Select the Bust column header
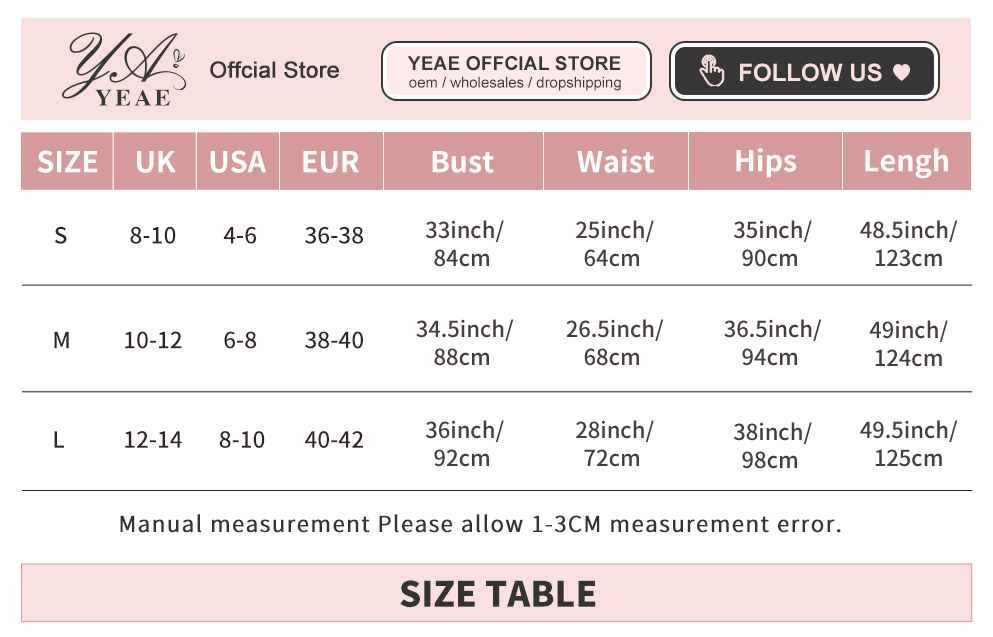Viewport: 993px width, 637px height. coord(463,162)
